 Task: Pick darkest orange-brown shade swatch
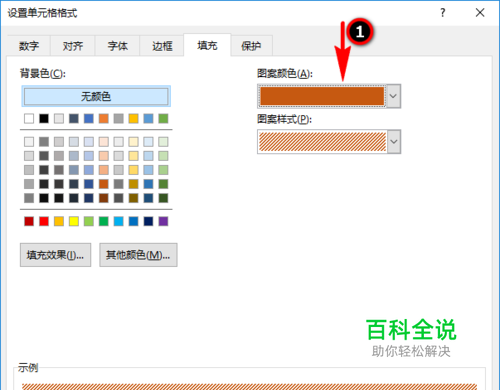[x=104, y=198]
